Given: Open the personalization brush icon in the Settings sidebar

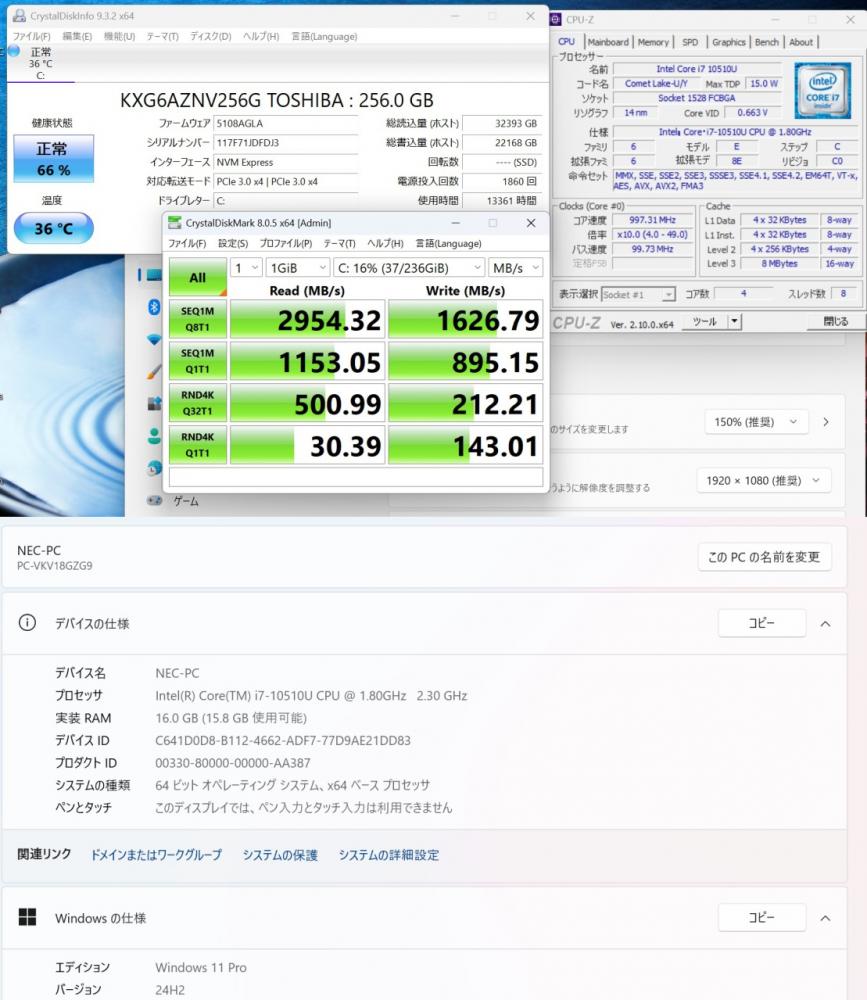Looking at the screenshot, I should click(x=154, y=371).
